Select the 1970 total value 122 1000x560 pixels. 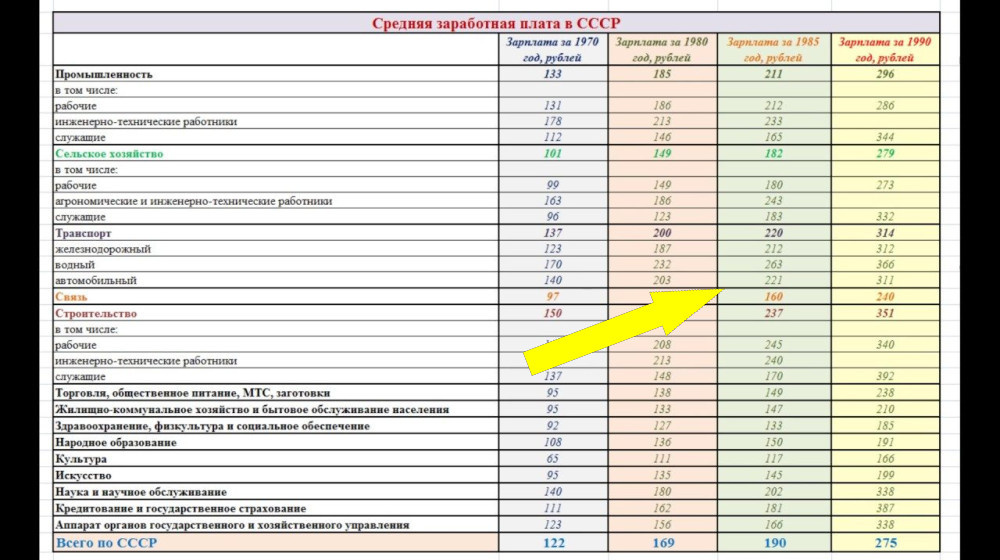point(554,543)
